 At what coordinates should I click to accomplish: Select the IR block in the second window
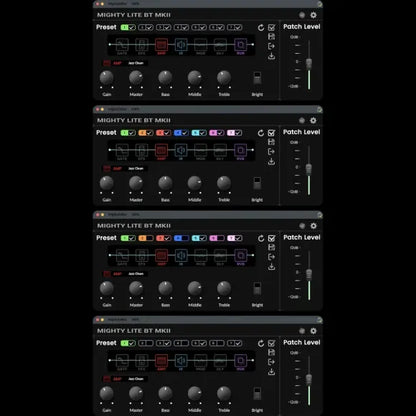click(x=181, y=150)
